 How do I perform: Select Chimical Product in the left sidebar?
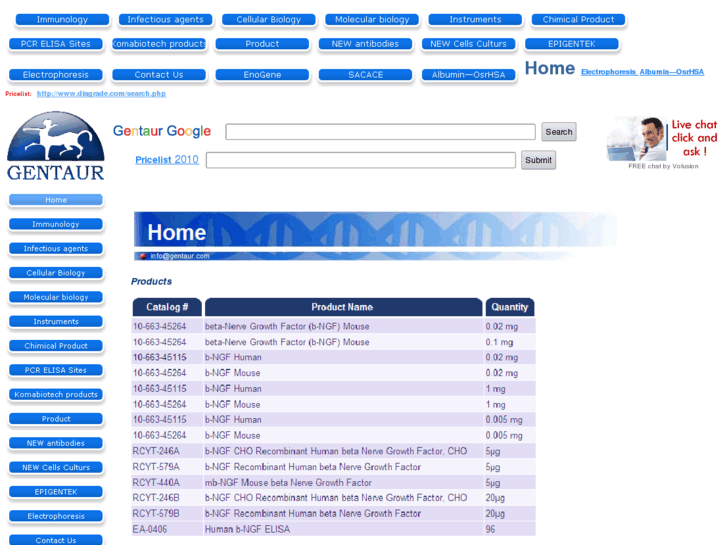click(x=56, y=346)
